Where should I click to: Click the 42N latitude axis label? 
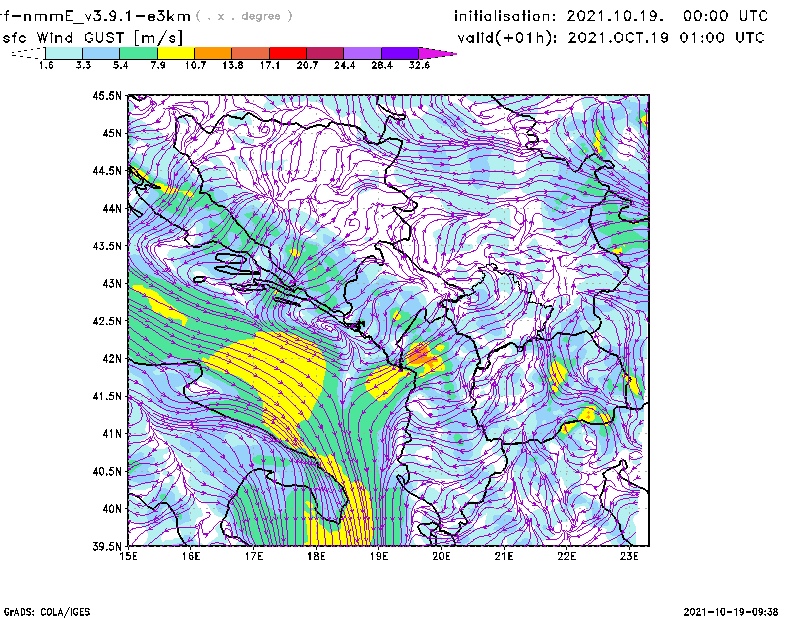(x=112, y=359)
